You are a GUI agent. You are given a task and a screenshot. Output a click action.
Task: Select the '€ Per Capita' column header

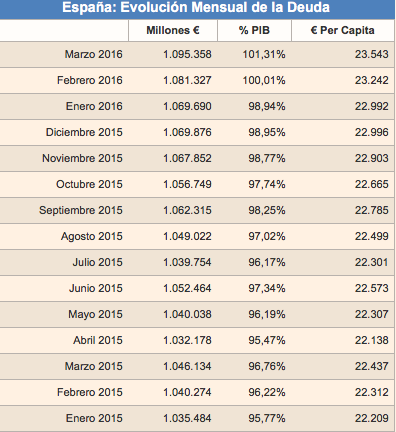pos(342,30)
